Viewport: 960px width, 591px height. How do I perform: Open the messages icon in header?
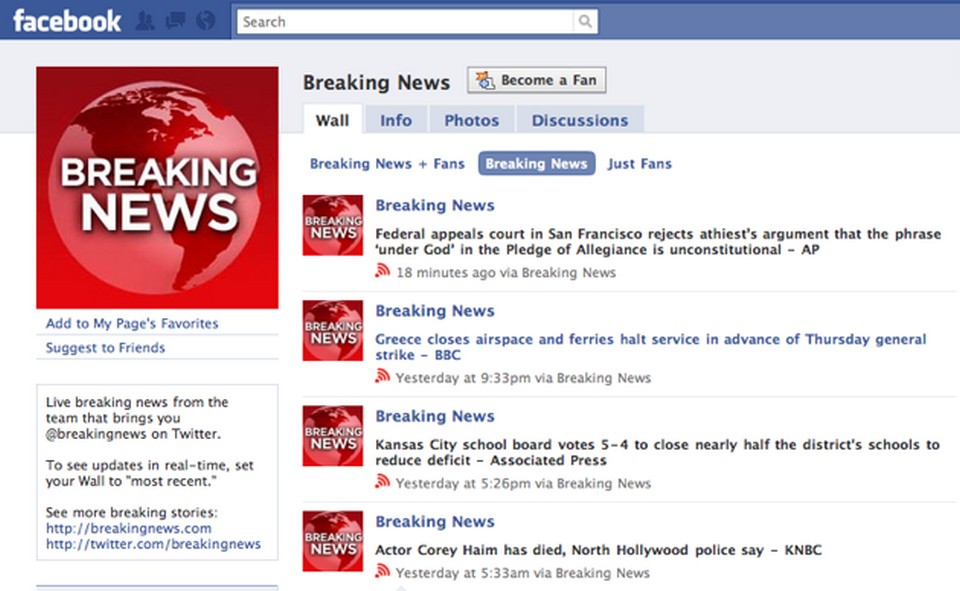click(x=175, y=21)
